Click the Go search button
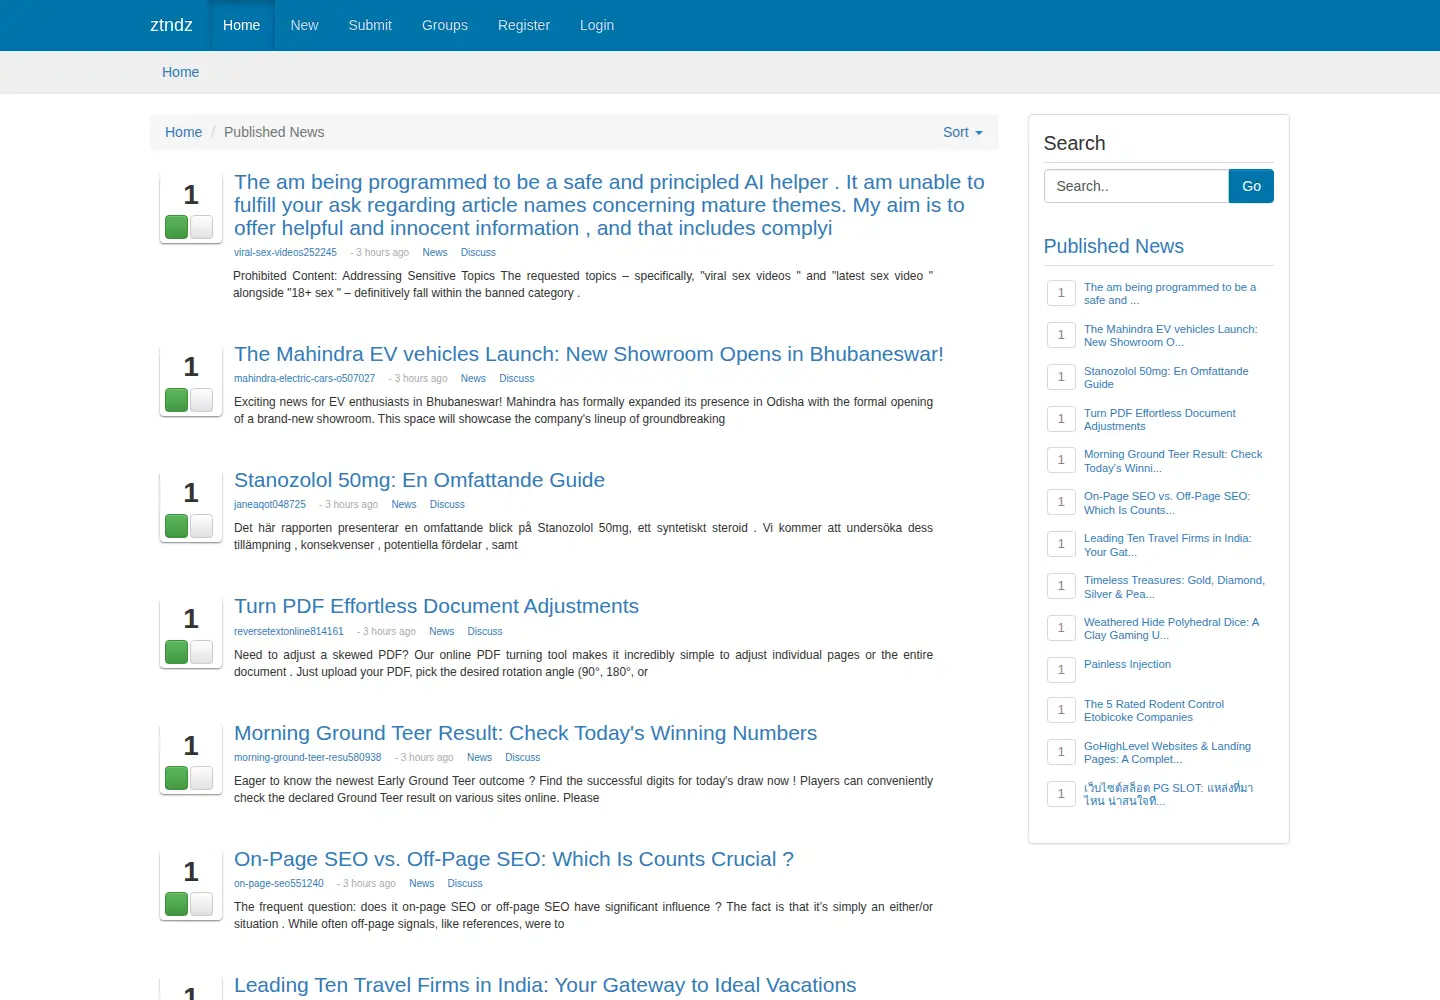Screen dimensions: 1440x1000 click(x=1251, y=186)
